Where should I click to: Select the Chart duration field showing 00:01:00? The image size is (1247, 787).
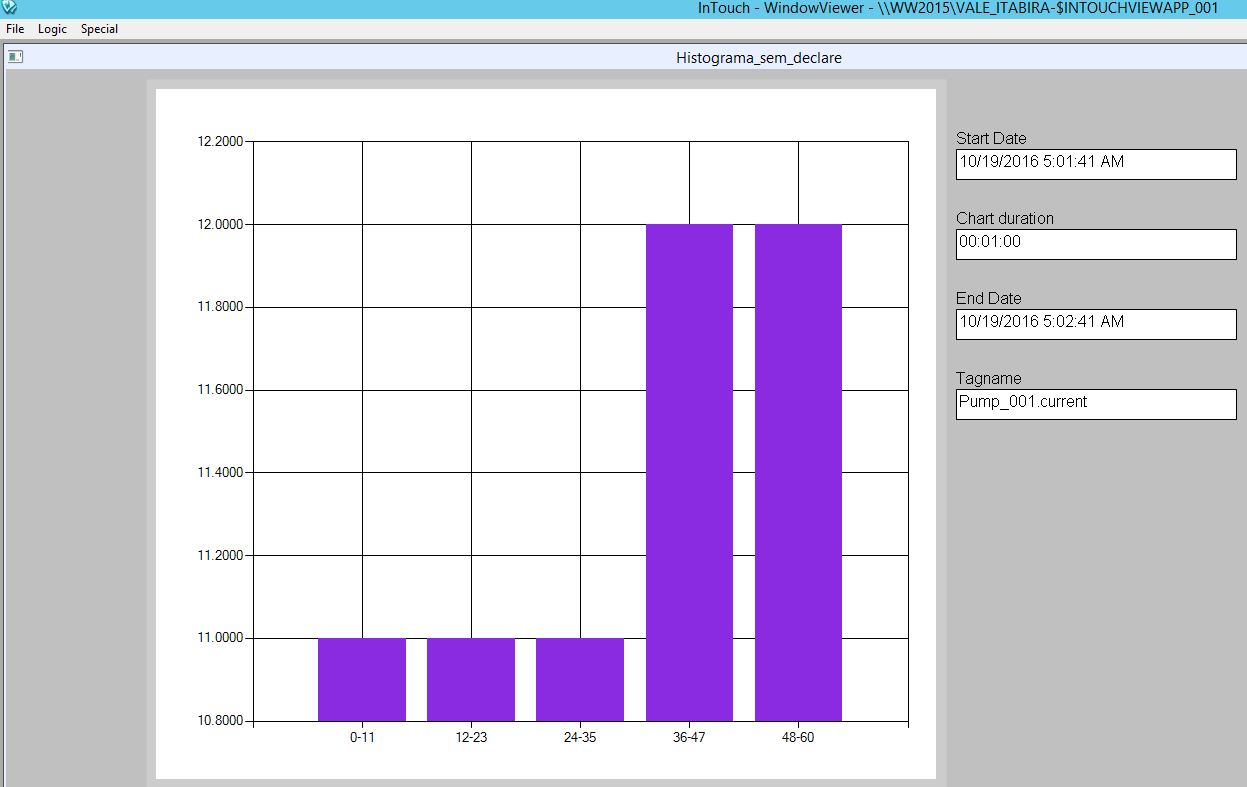(1095, 243)
